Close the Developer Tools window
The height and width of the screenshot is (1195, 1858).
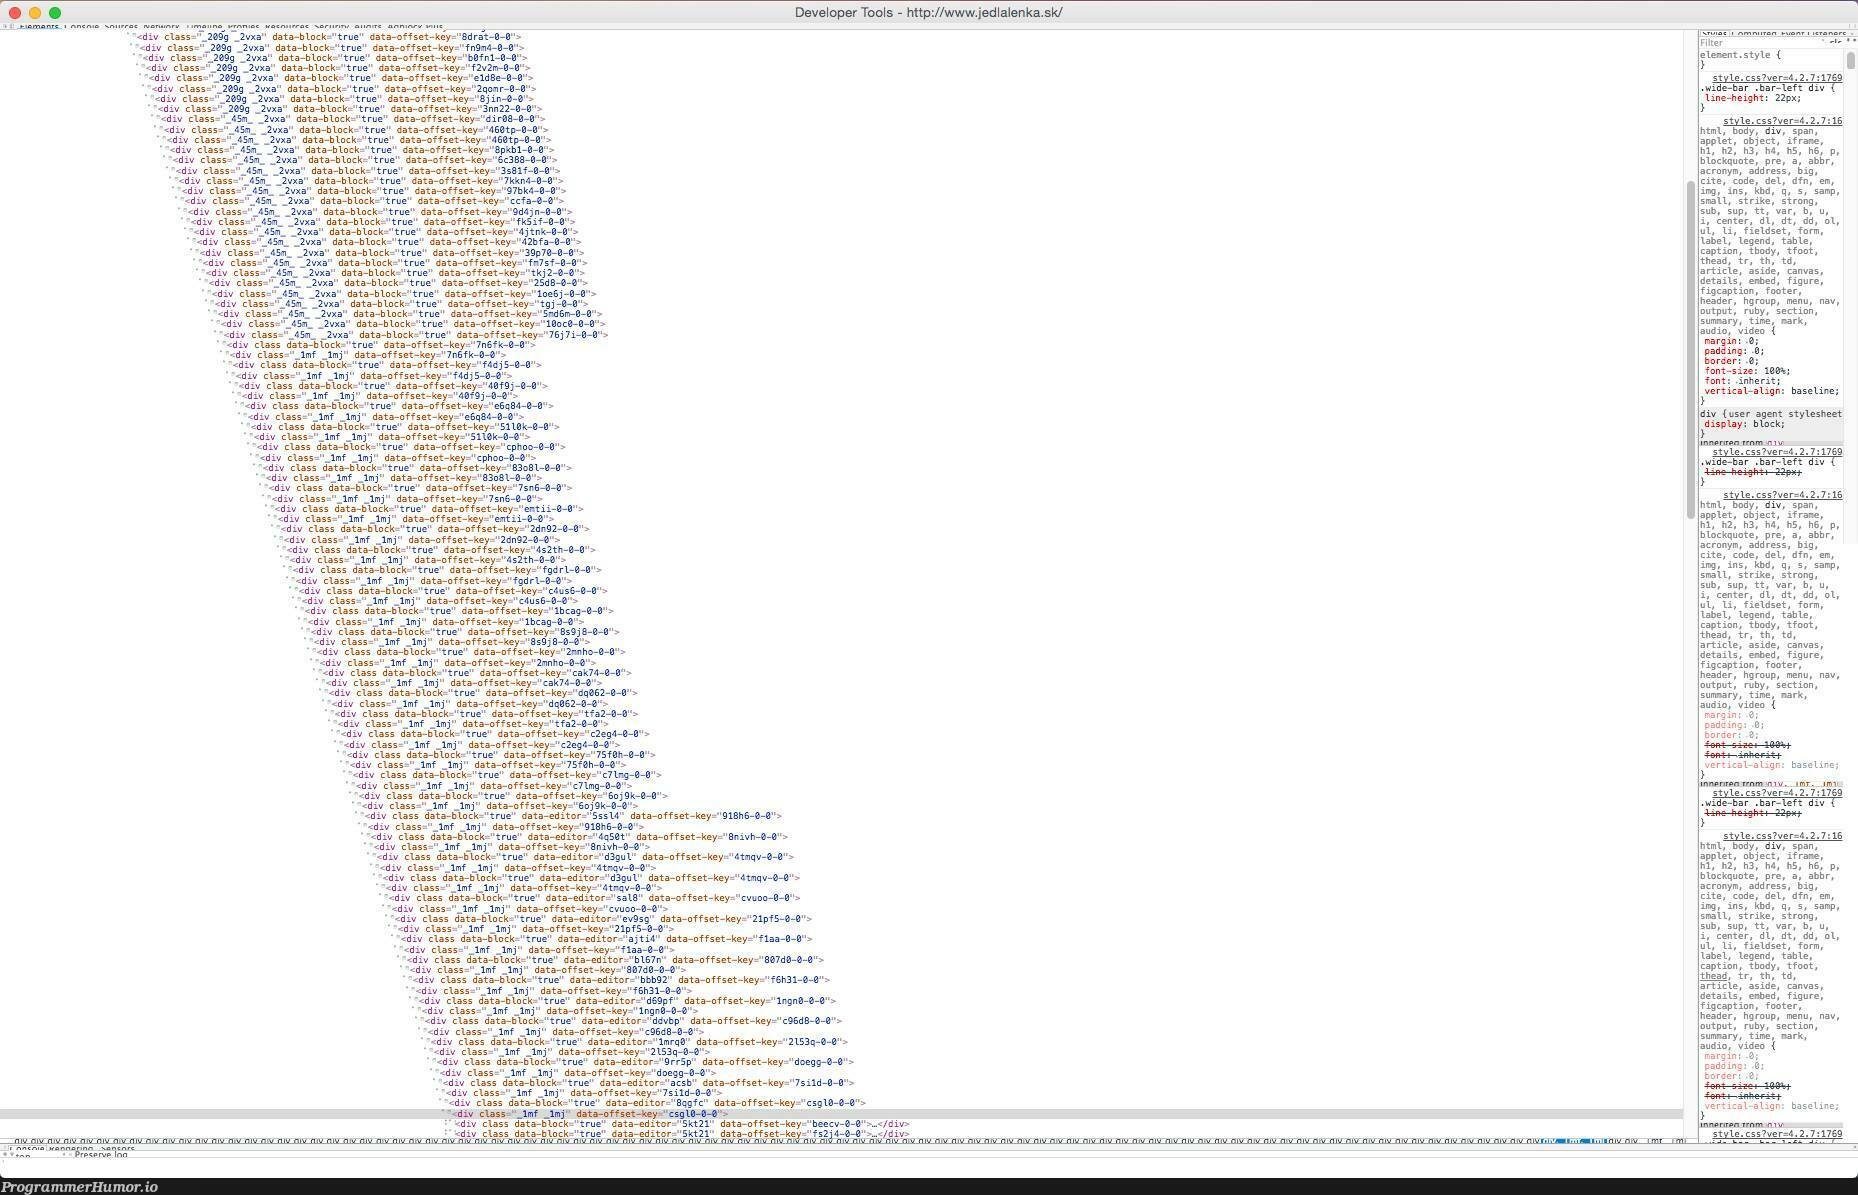tap(15, 13)
